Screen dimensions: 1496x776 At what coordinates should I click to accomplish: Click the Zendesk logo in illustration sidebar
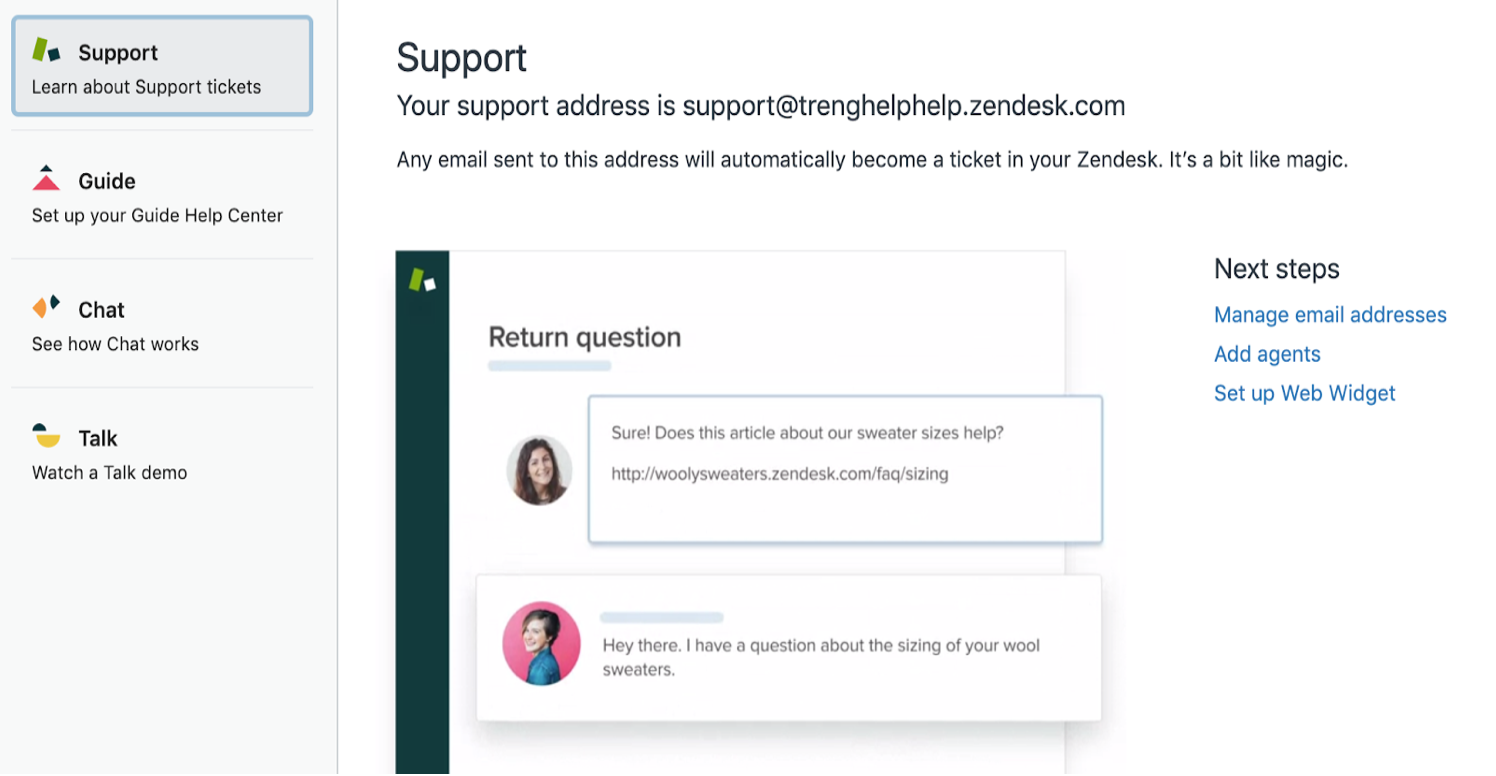[422, 280]
